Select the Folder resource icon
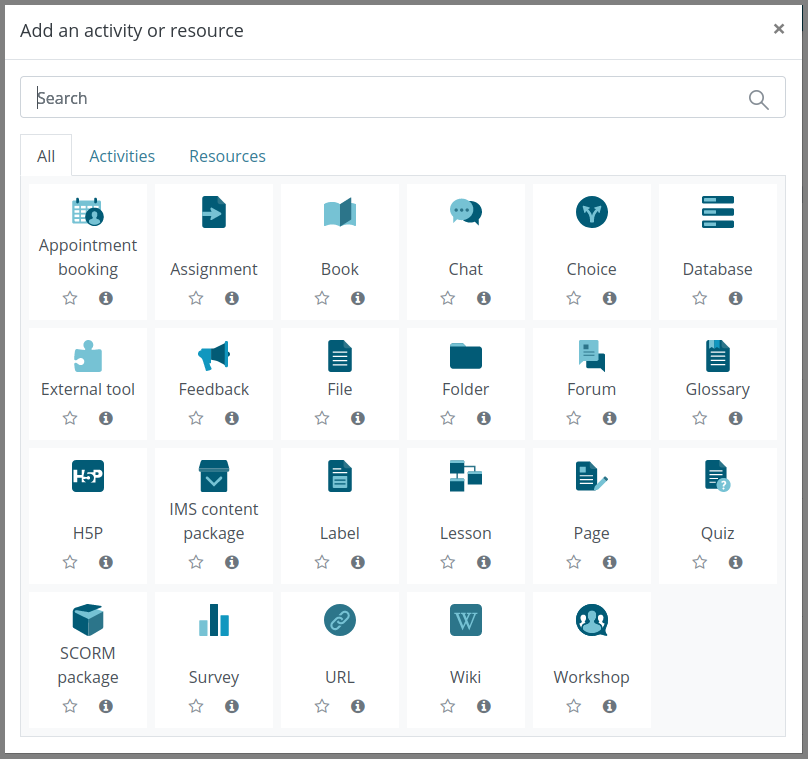The image size is (808, 759). click(465, 356)
